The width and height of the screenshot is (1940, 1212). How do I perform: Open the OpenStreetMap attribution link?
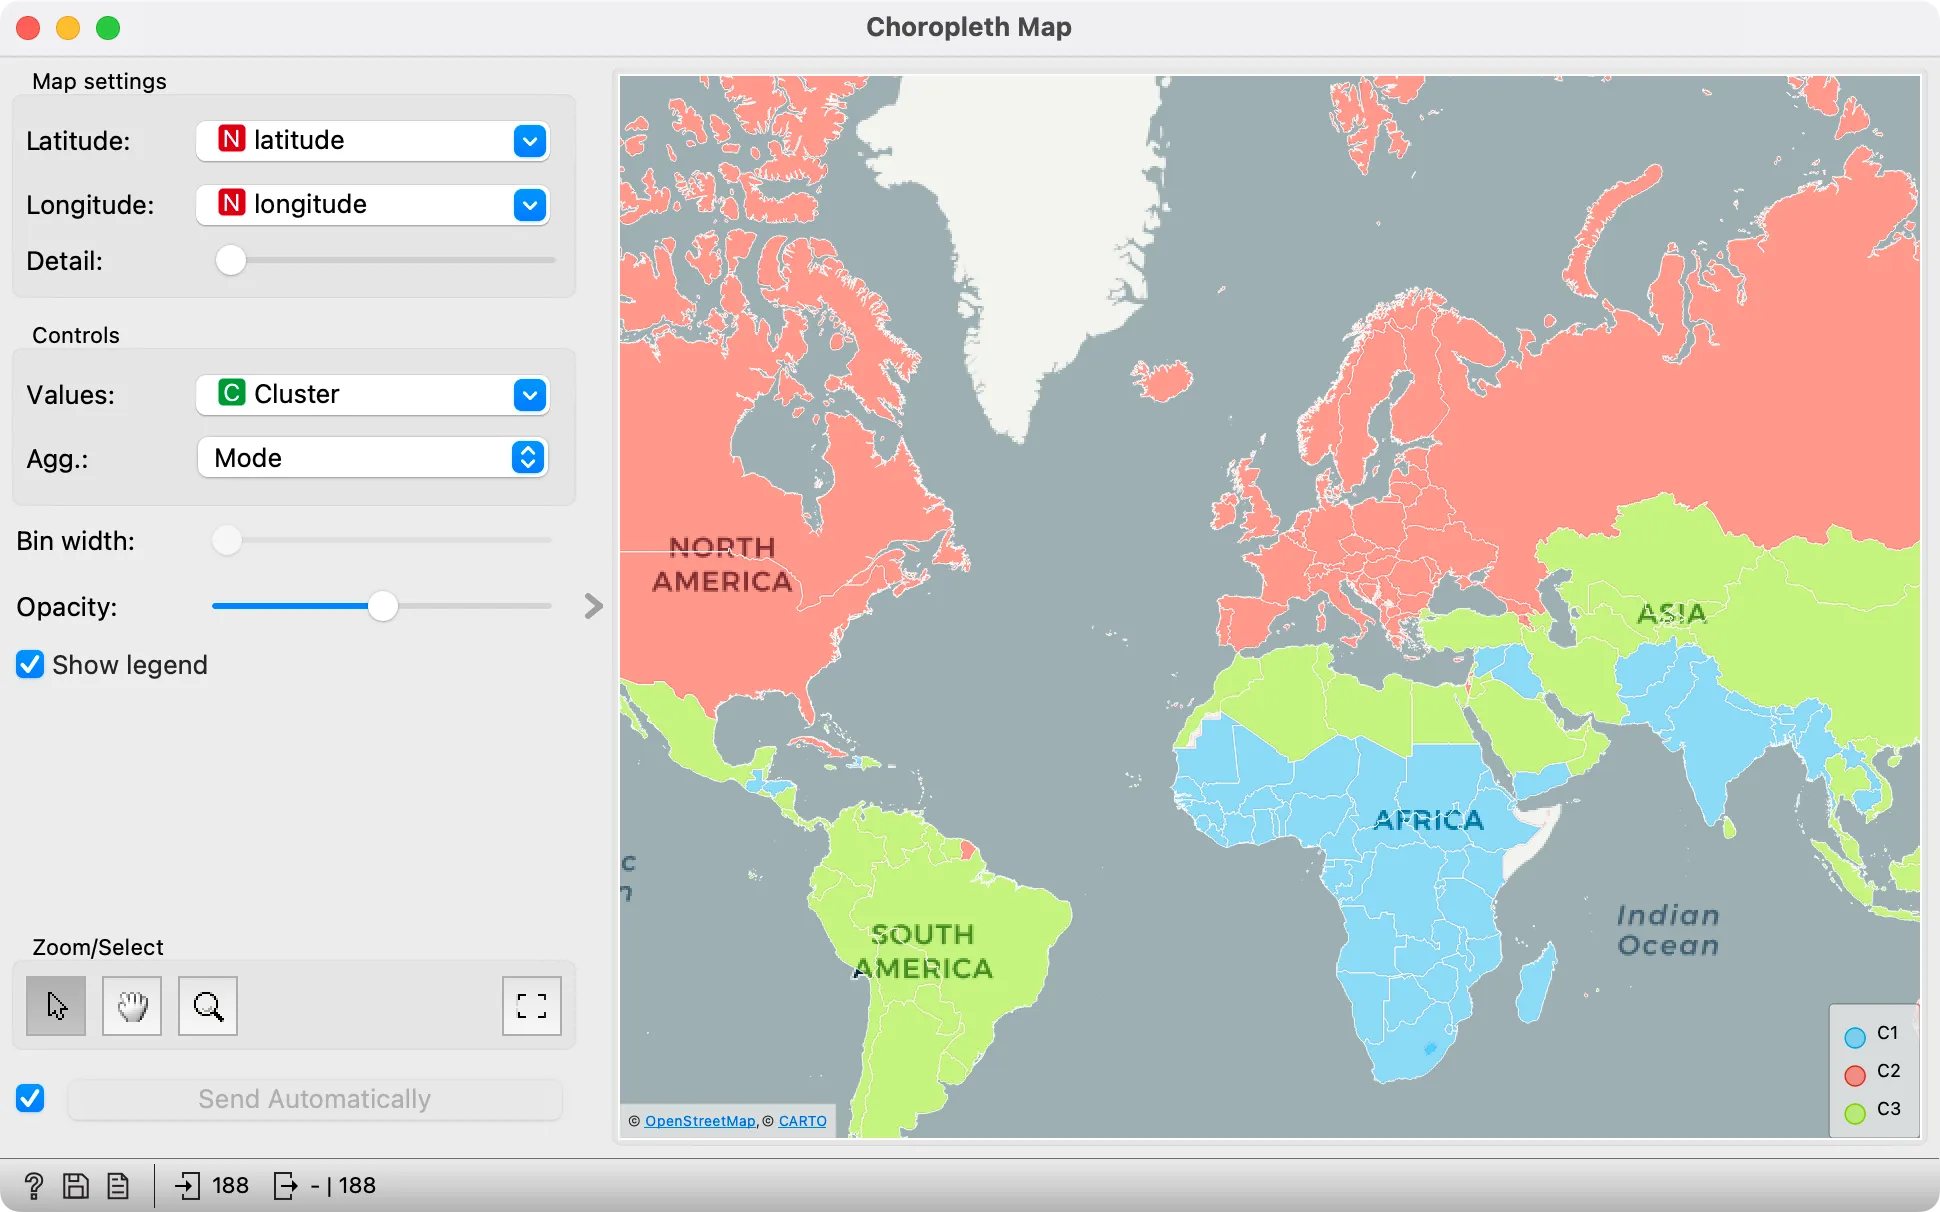[700, 1121]
